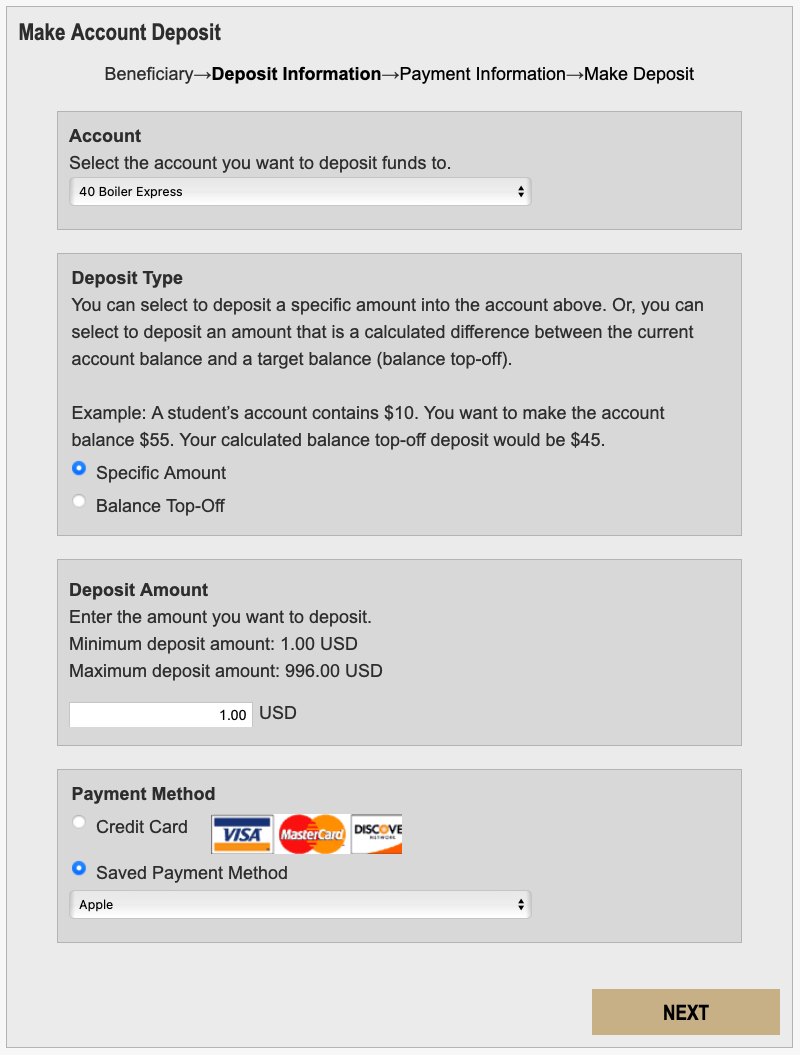Image resolution: width=800 pixels, height=1055 pixels.
Task: Click the account dropdown stepper arrows
Action: [x=523, y=191]
